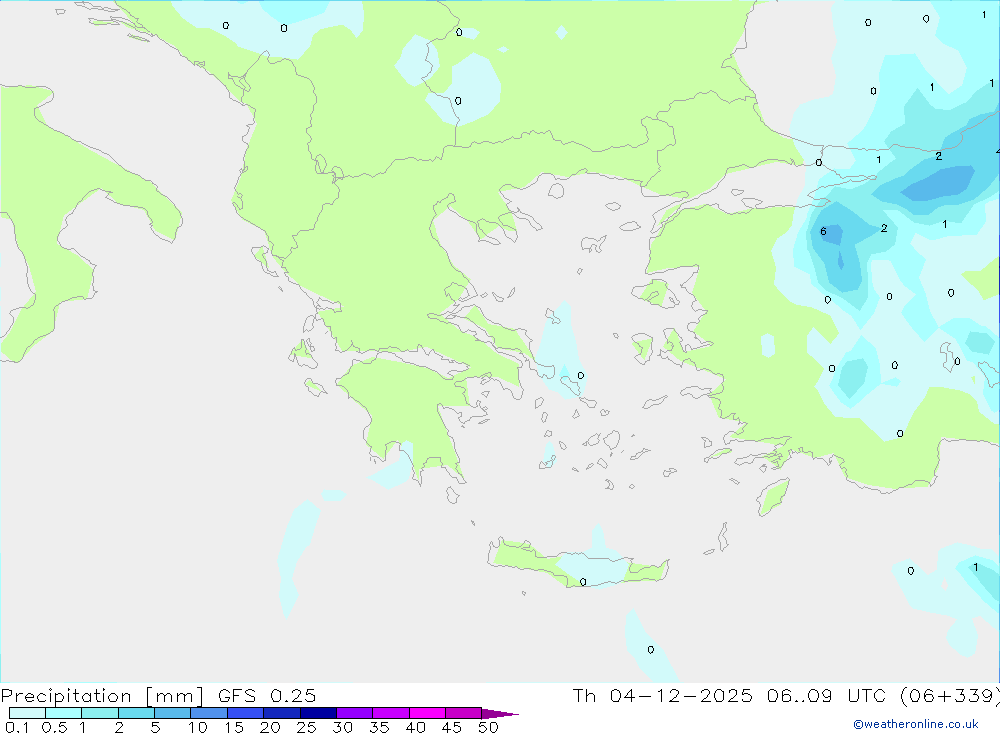Pick the 1–2 mm legend color swatch

(x=100, y=713)
